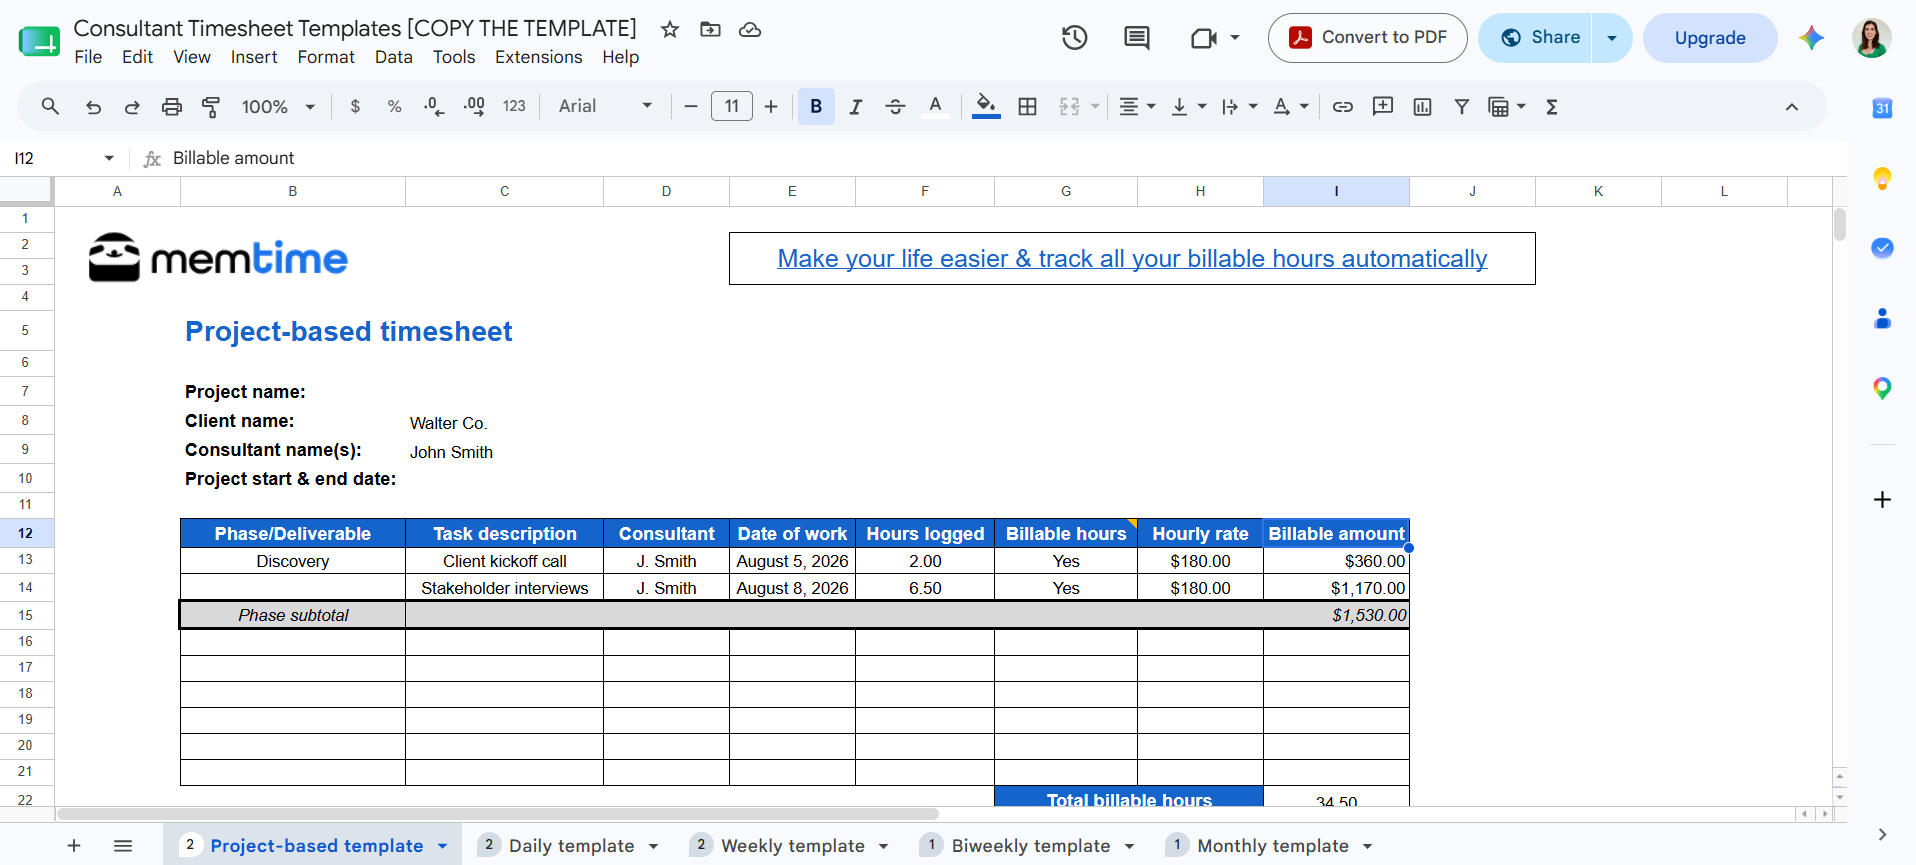The width and height of the screenshot is (1916, 865).
Task: Click the Undo arrow icon
Action: point(93,106)
